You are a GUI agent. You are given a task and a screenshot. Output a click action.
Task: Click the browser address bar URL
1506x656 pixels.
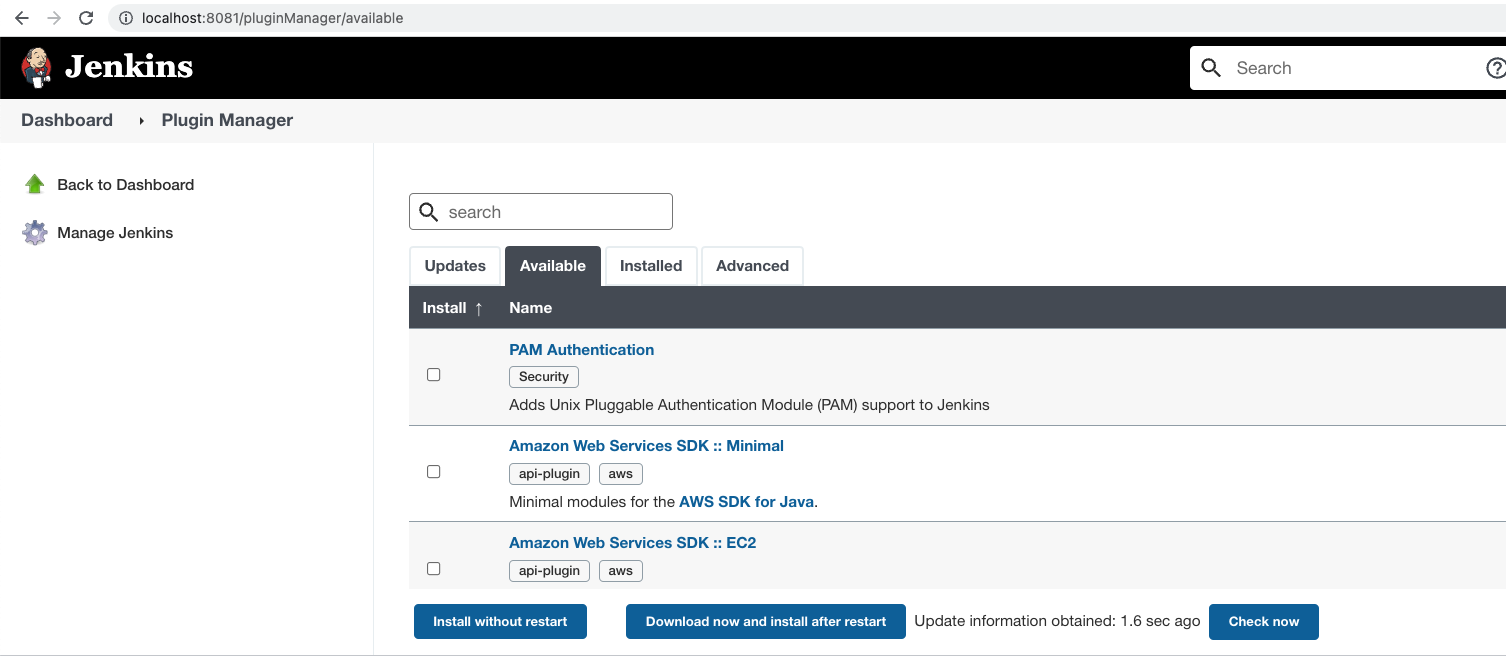(273, 18)
